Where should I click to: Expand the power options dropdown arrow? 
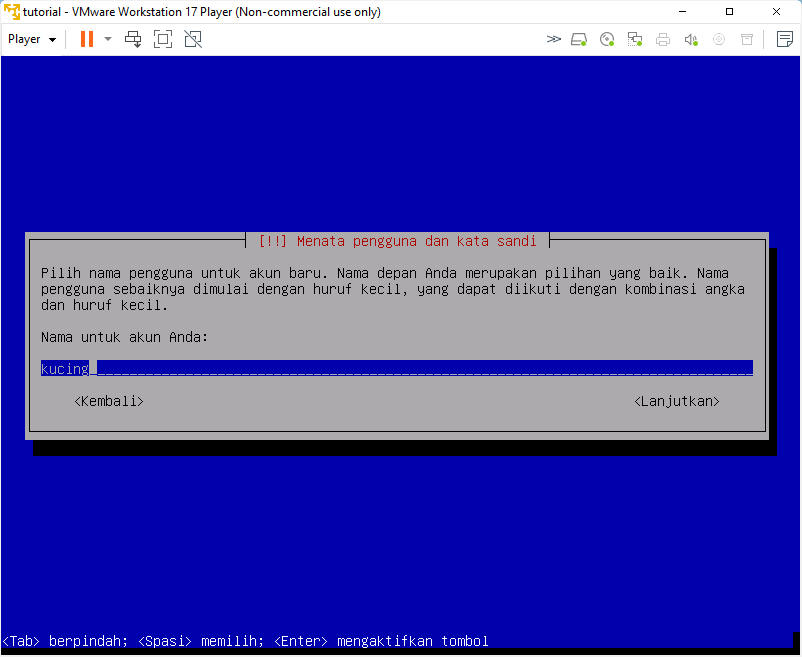pyautogui.click(x=107, y=39)
